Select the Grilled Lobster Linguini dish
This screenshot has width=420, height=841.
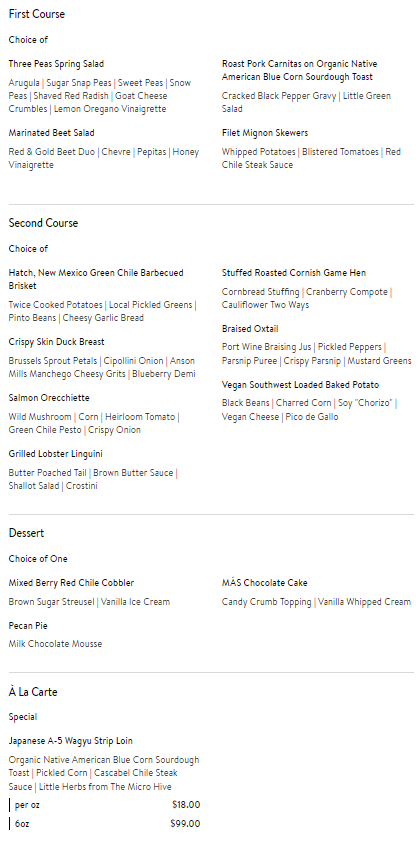[x=55, y=454]
